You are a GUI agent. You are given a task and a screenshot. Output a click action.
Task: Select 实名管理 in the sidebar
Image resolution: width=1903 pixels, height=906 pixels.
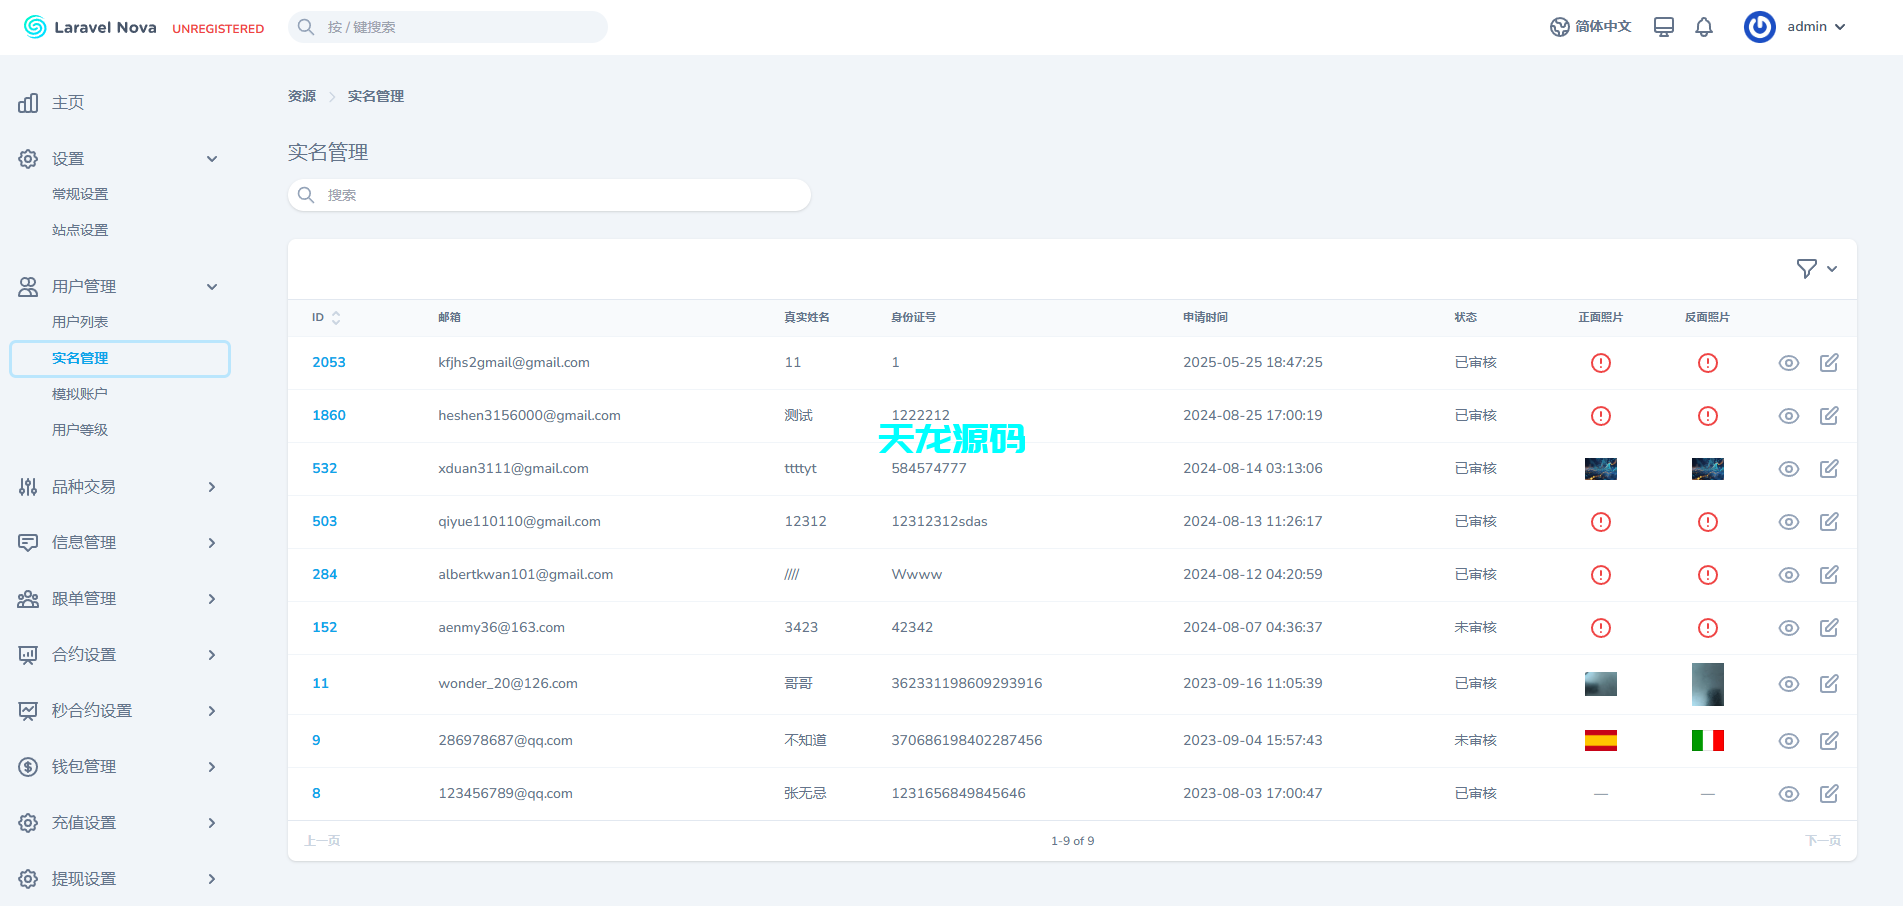[82, 357]
